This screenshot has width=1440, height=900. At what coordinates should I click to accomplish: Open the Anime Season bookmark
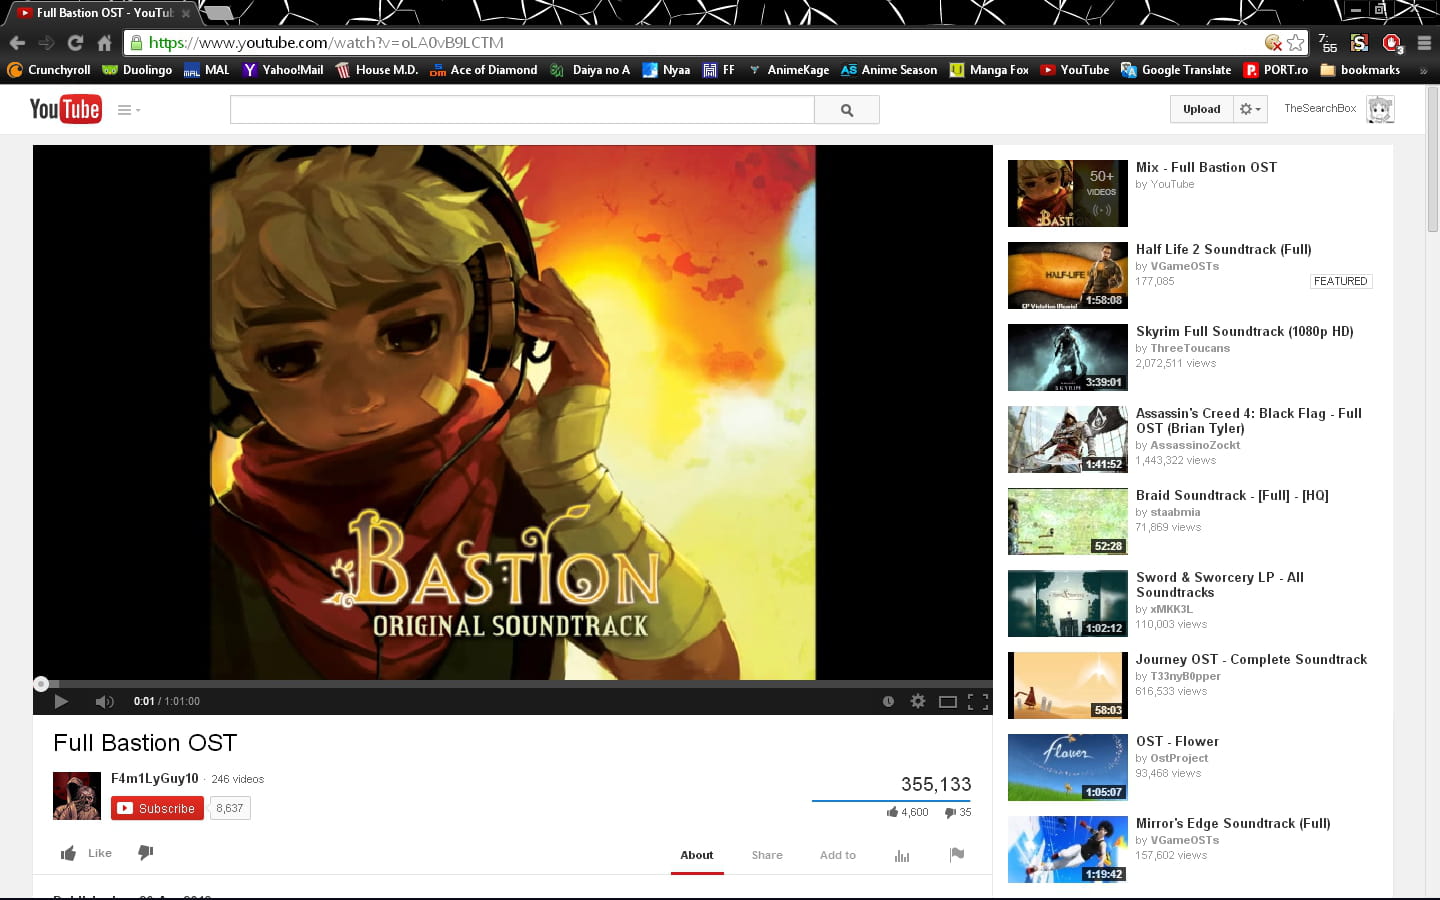[x=889, y=70]
